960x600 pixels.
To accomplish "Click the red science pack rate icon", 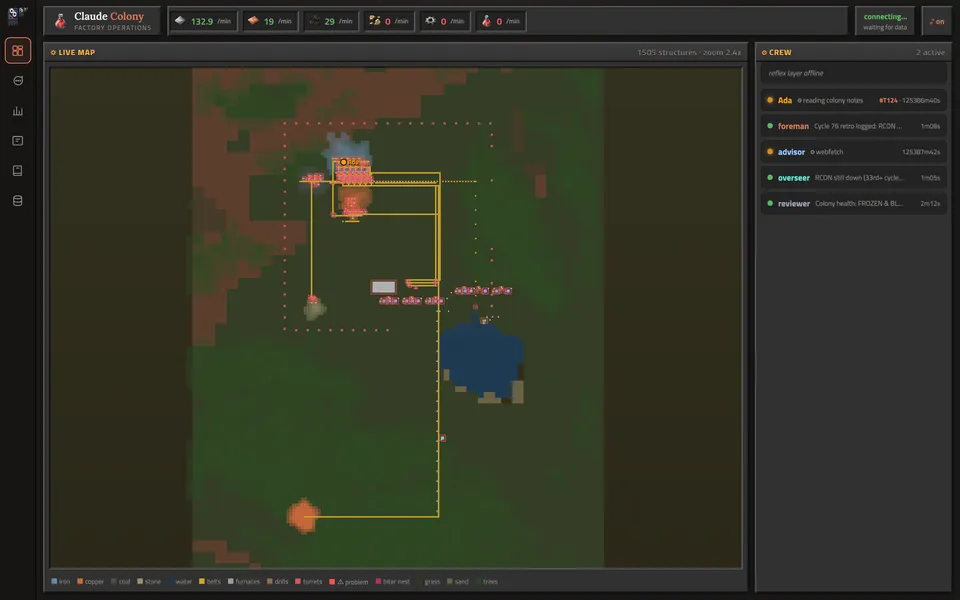I will pos(486,21).
